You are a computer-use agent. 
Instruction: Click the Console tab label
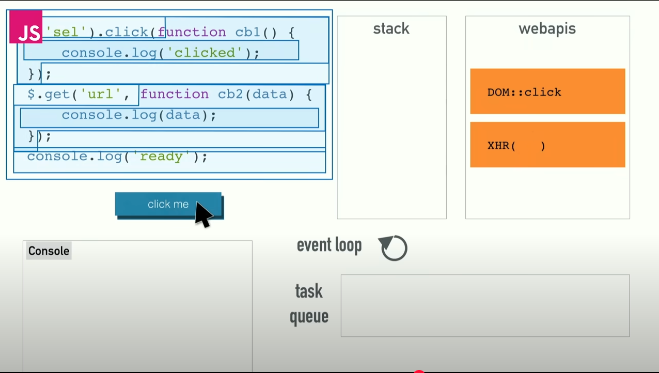[49, 251]
